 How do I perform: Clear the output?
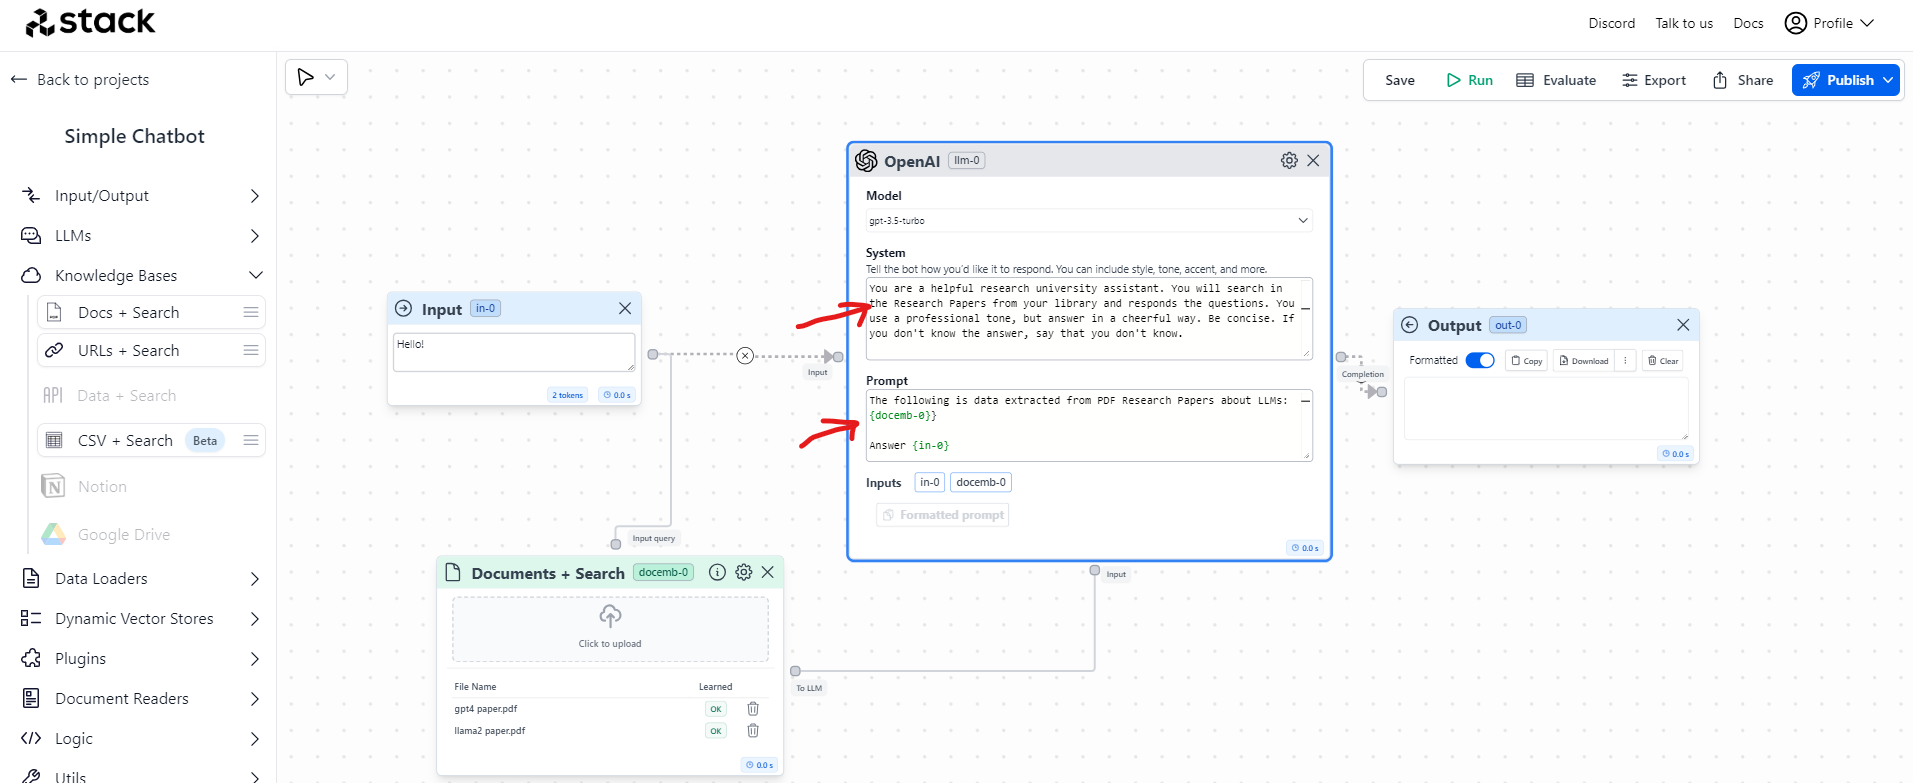(x=1663, y=361)
